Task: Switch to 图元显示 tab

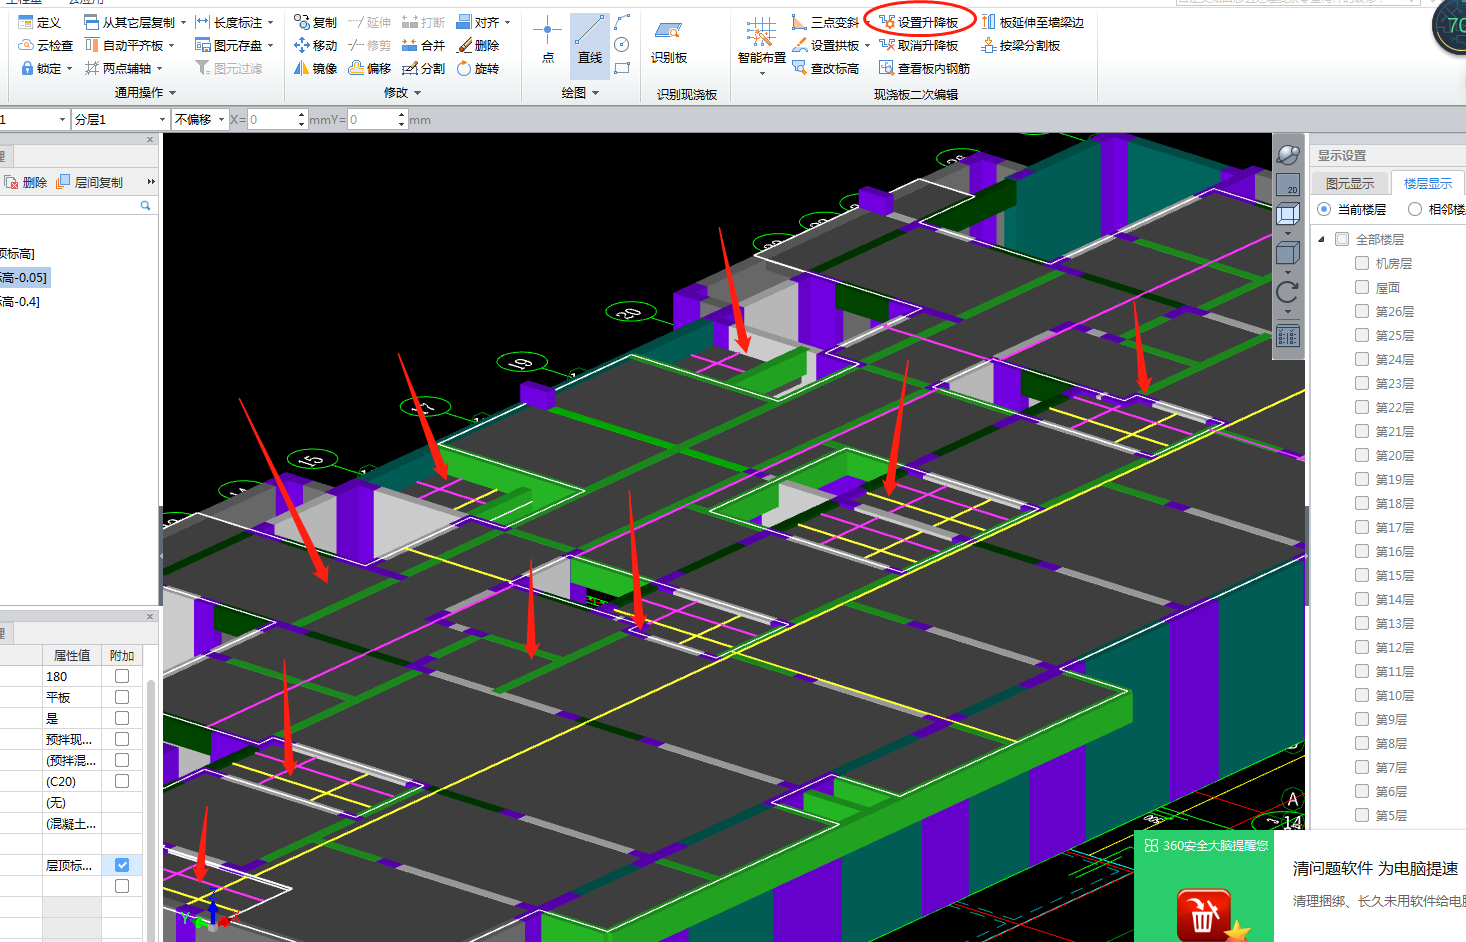Action: [1349, 183]
